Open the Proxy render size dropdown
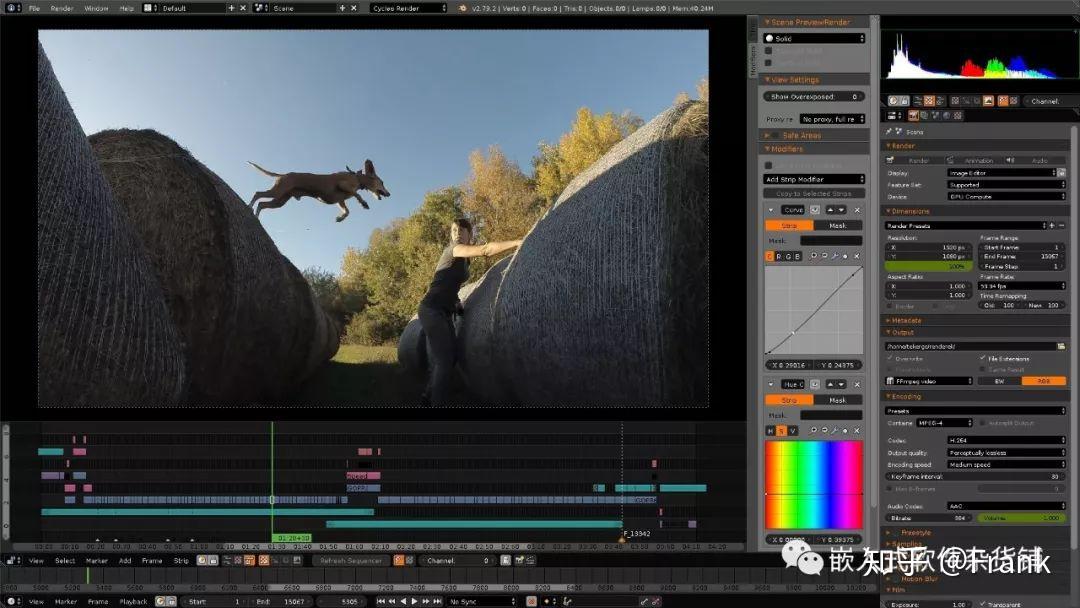The image size is (1080, 608). tap(832, 119)
